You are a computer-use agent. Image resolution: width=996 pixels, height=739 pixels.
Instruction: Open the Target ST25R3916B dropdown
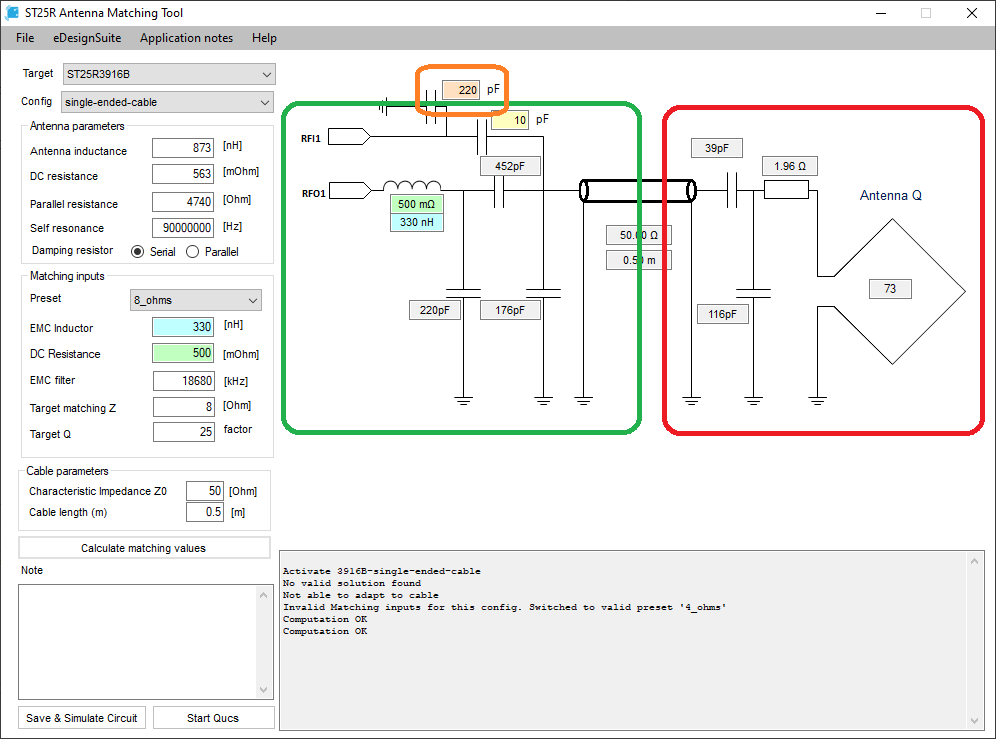168,74
